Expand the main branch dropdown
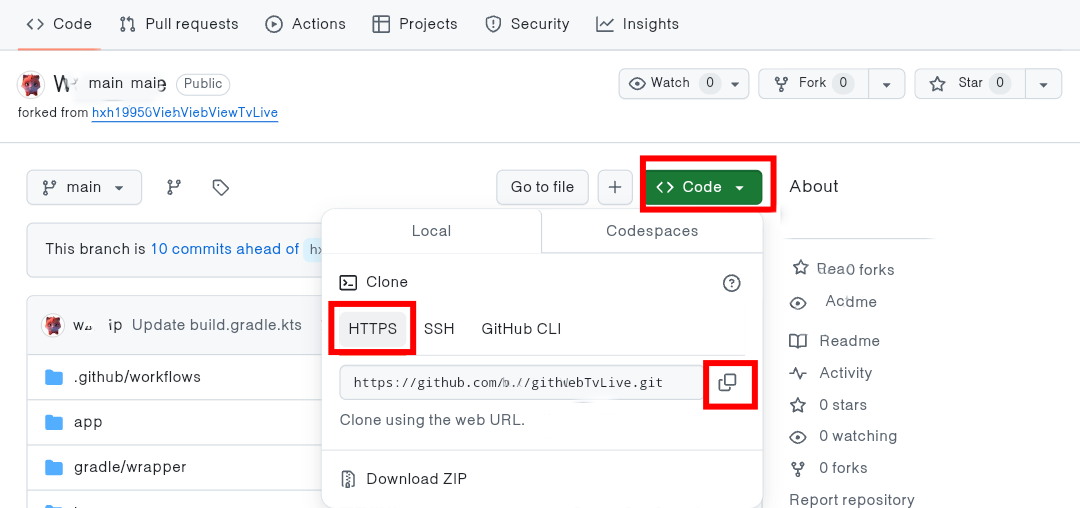This screenshot has height=508, width=1080. coord(84,187)
